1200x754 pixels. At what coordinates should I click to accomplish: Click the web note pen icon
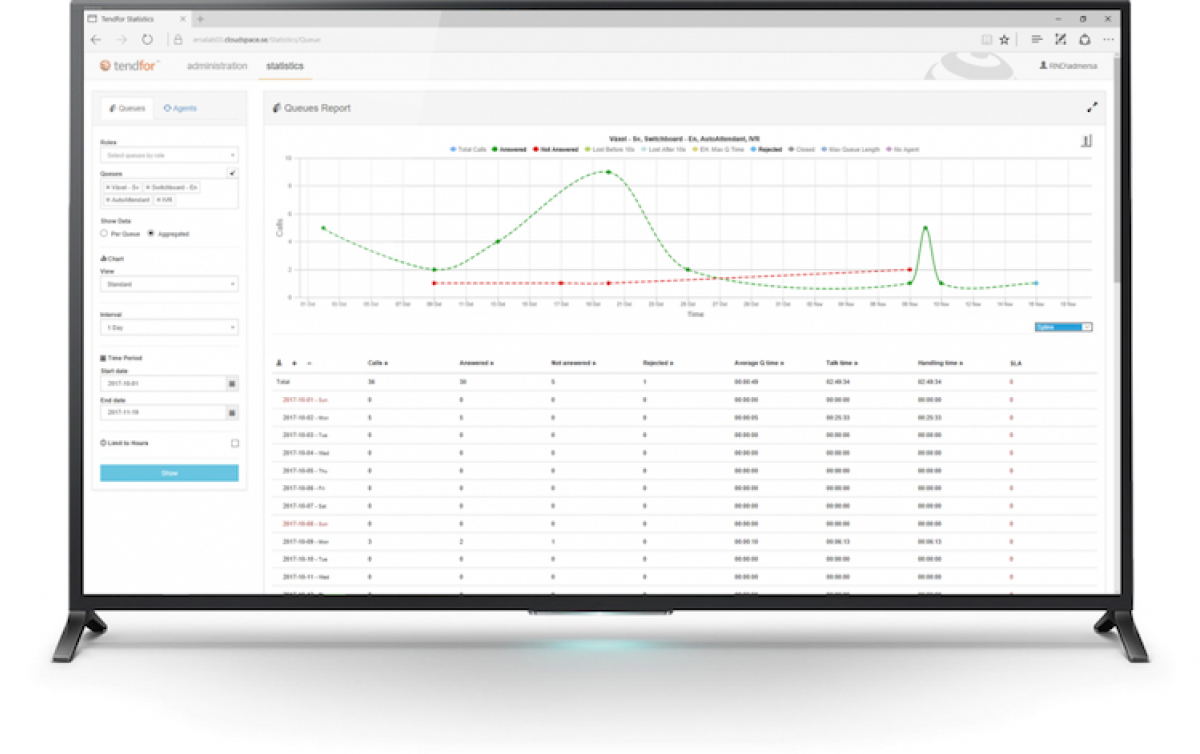point(1061,39)
